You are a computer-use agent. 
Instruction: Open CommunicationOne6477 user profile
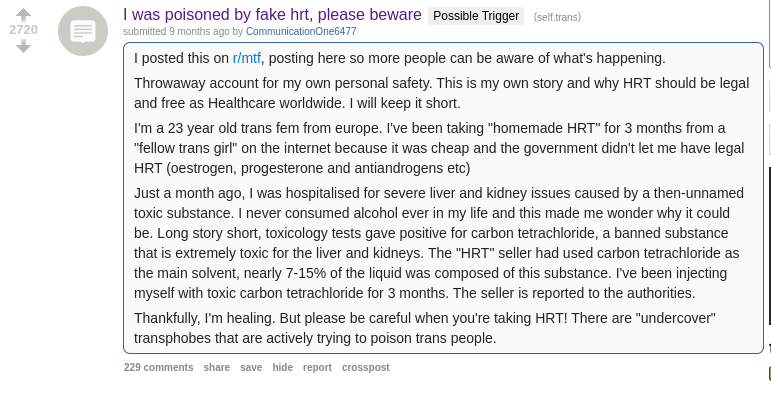click(x=301, y=31)
